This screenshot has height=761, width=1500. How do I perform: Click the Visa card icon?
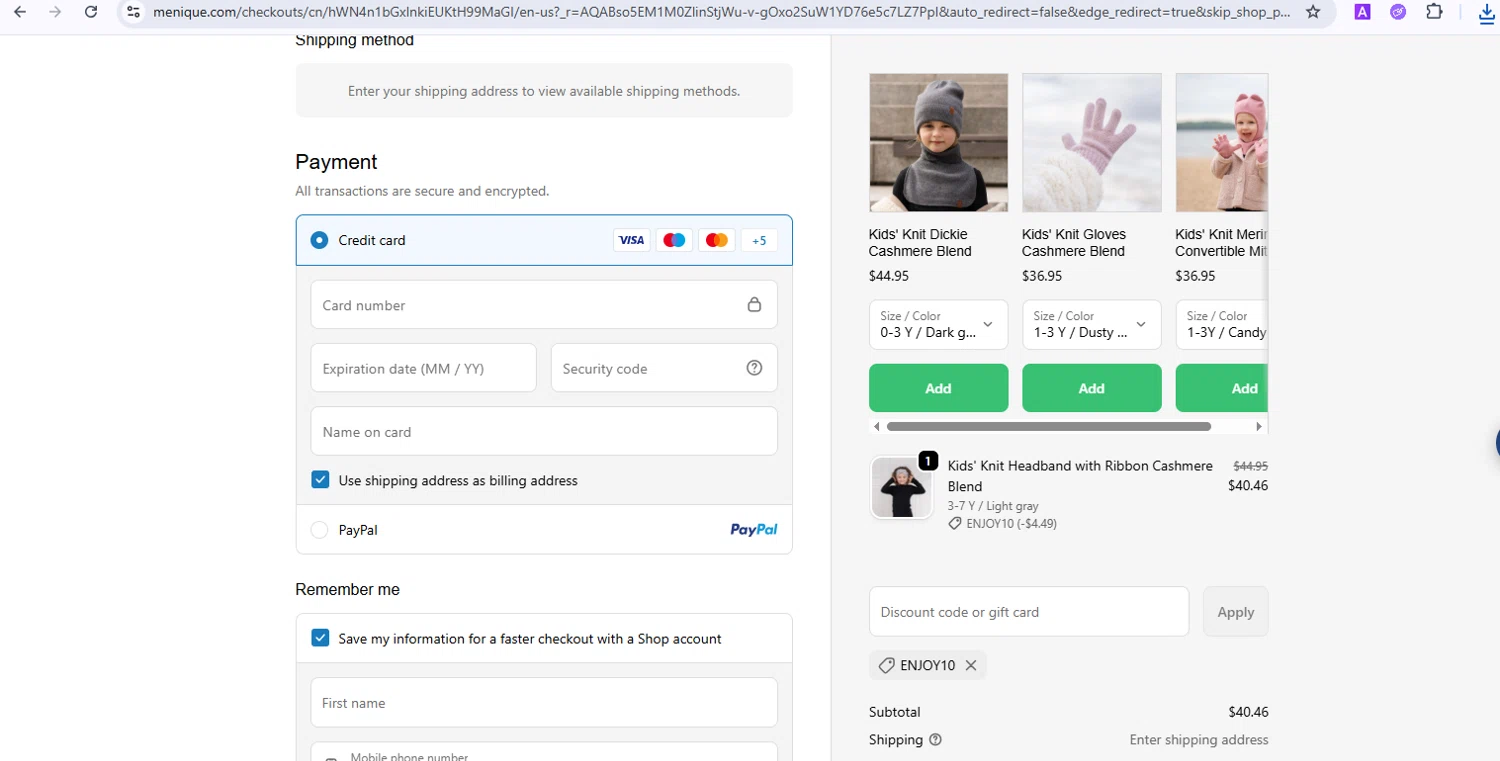click(631, 240)
